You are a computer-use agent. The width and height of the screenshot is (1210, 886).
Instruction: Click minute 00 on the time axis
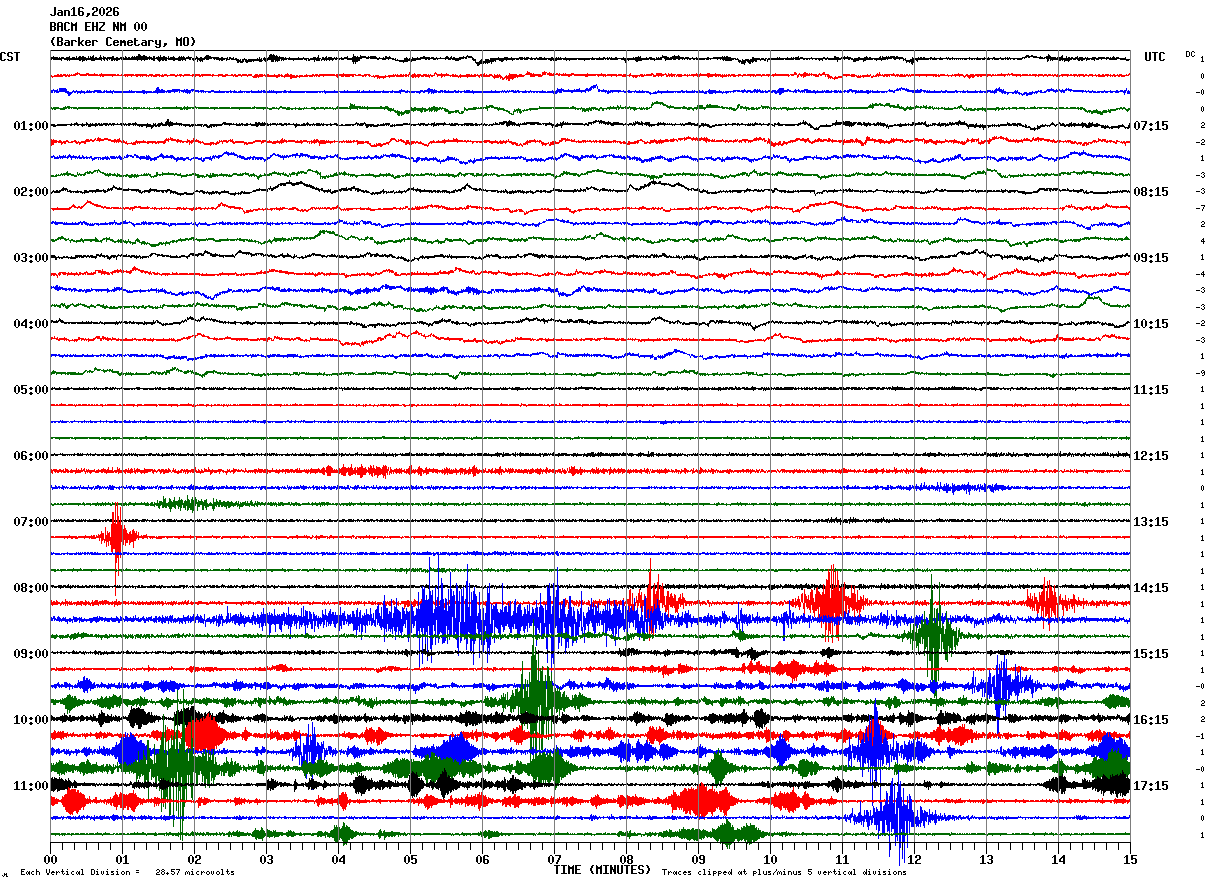coord(50,859)
